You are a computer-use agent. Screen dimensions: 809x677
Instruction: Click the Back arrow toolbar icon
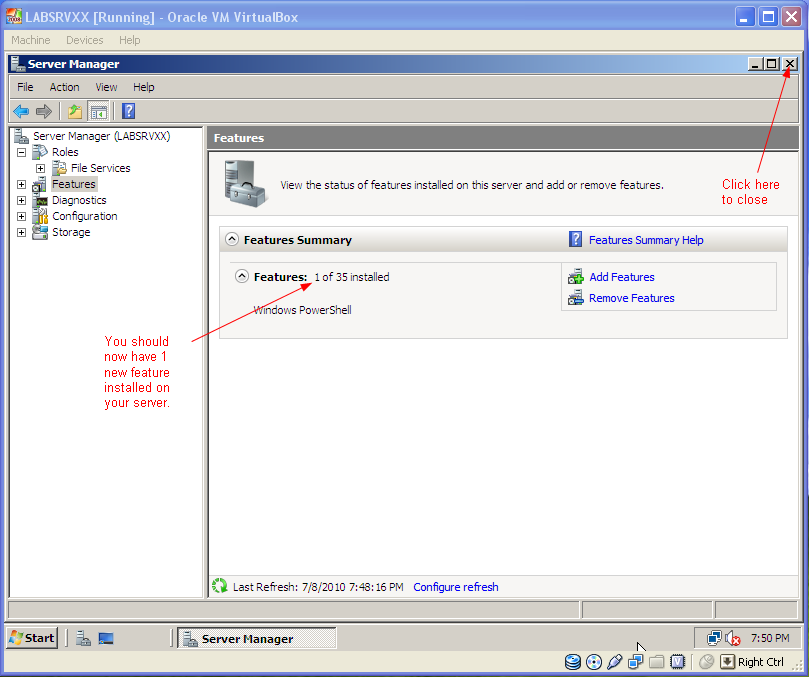coord(21,111)
